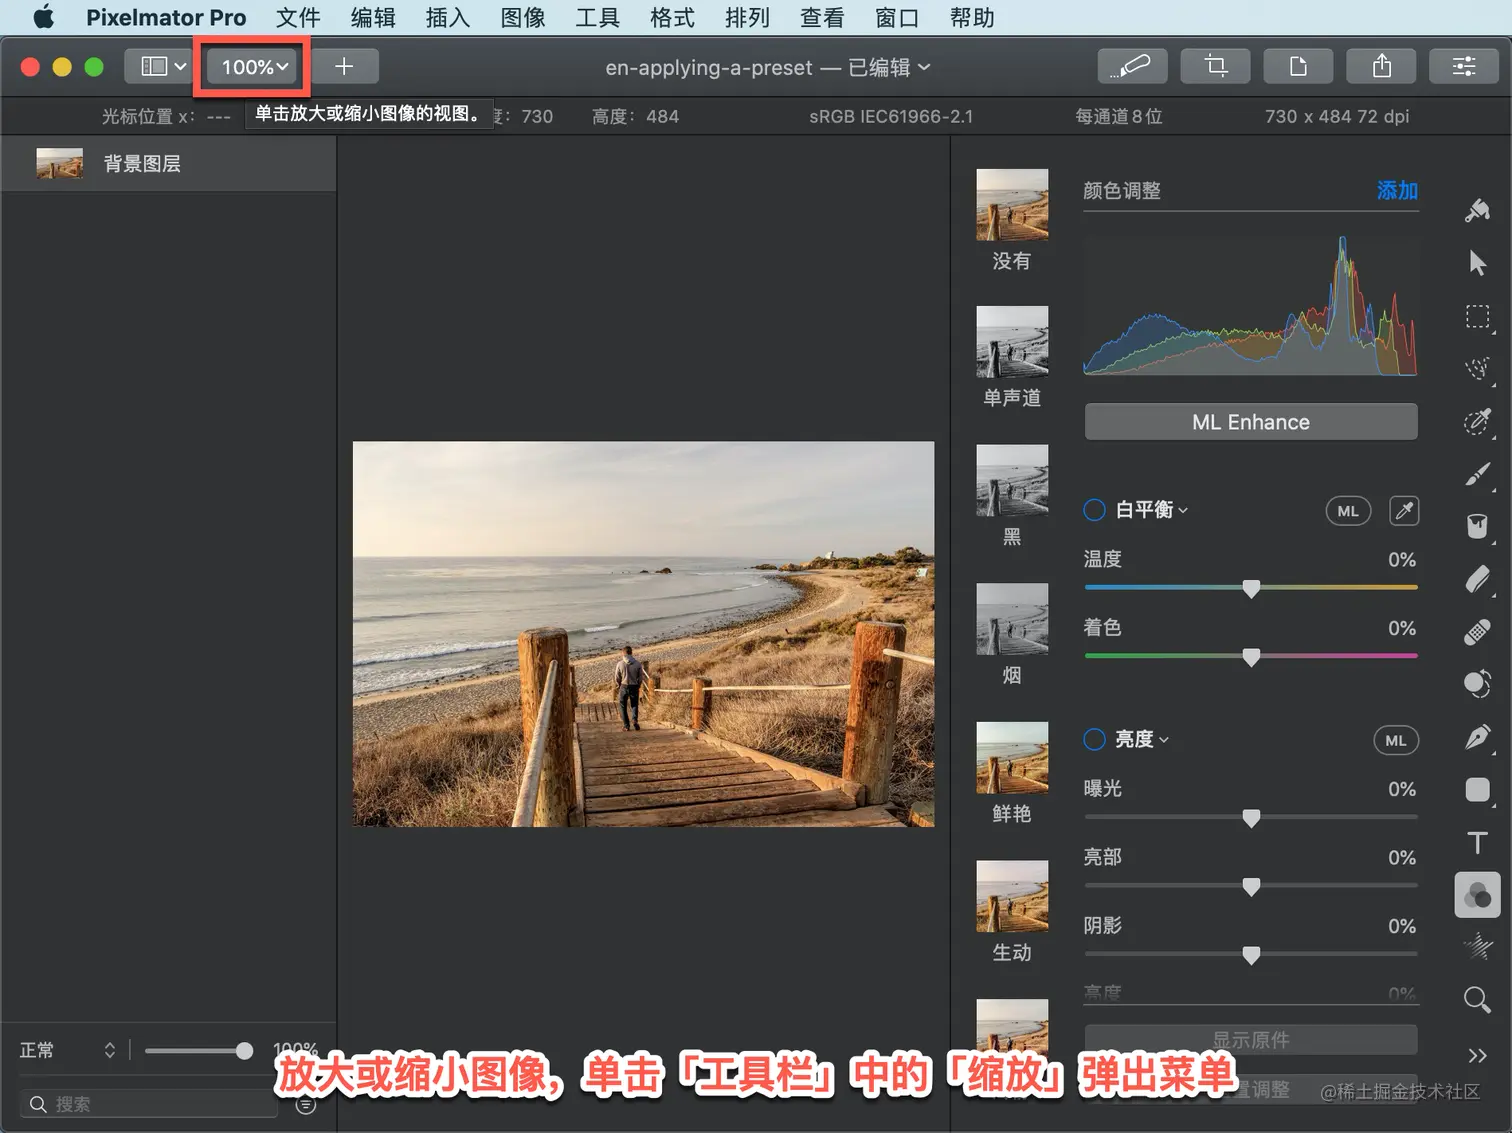Screen dimensions: 1512x1133
Task: Click the 搜索 layer search field
Action: point(148,1104)
